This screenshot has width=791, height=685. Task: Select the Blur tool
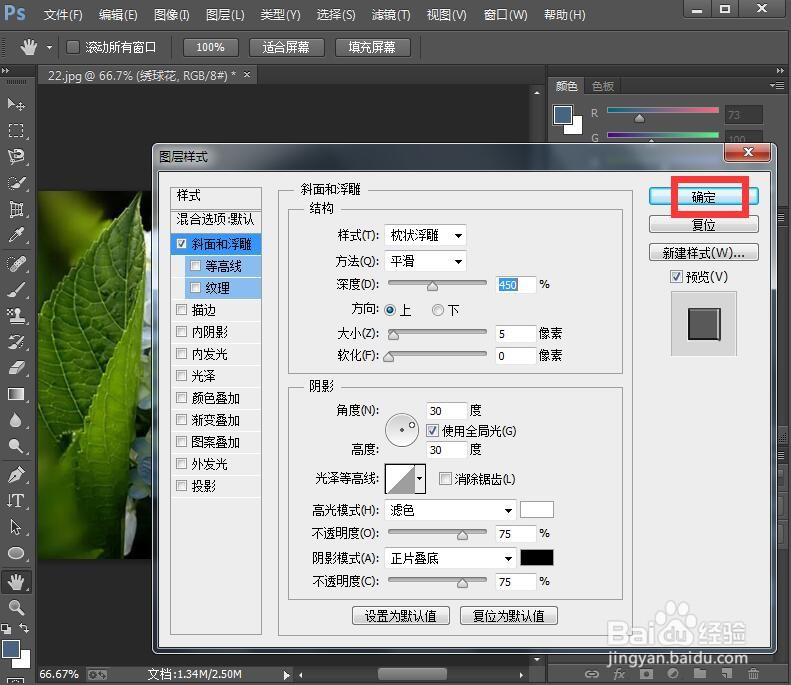(16, 421)
